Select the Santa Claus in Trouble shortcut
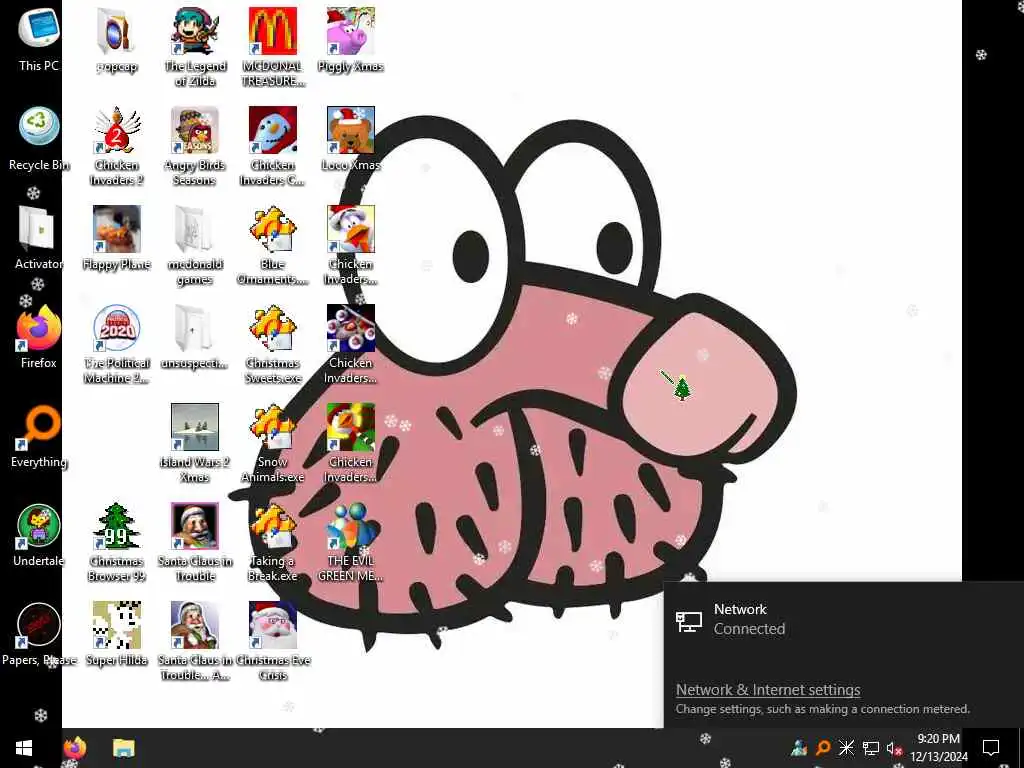The width and height of the screenshot is (1024, 768). point(195,526)
